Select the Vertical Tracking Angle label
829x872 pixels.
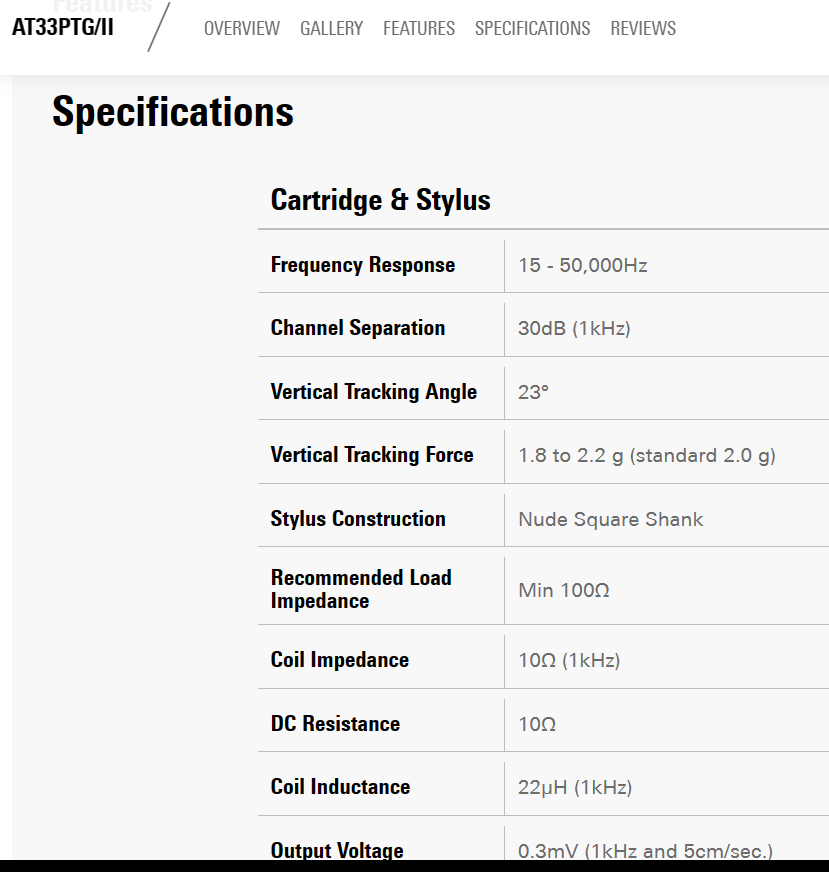[x=374, y=392]
